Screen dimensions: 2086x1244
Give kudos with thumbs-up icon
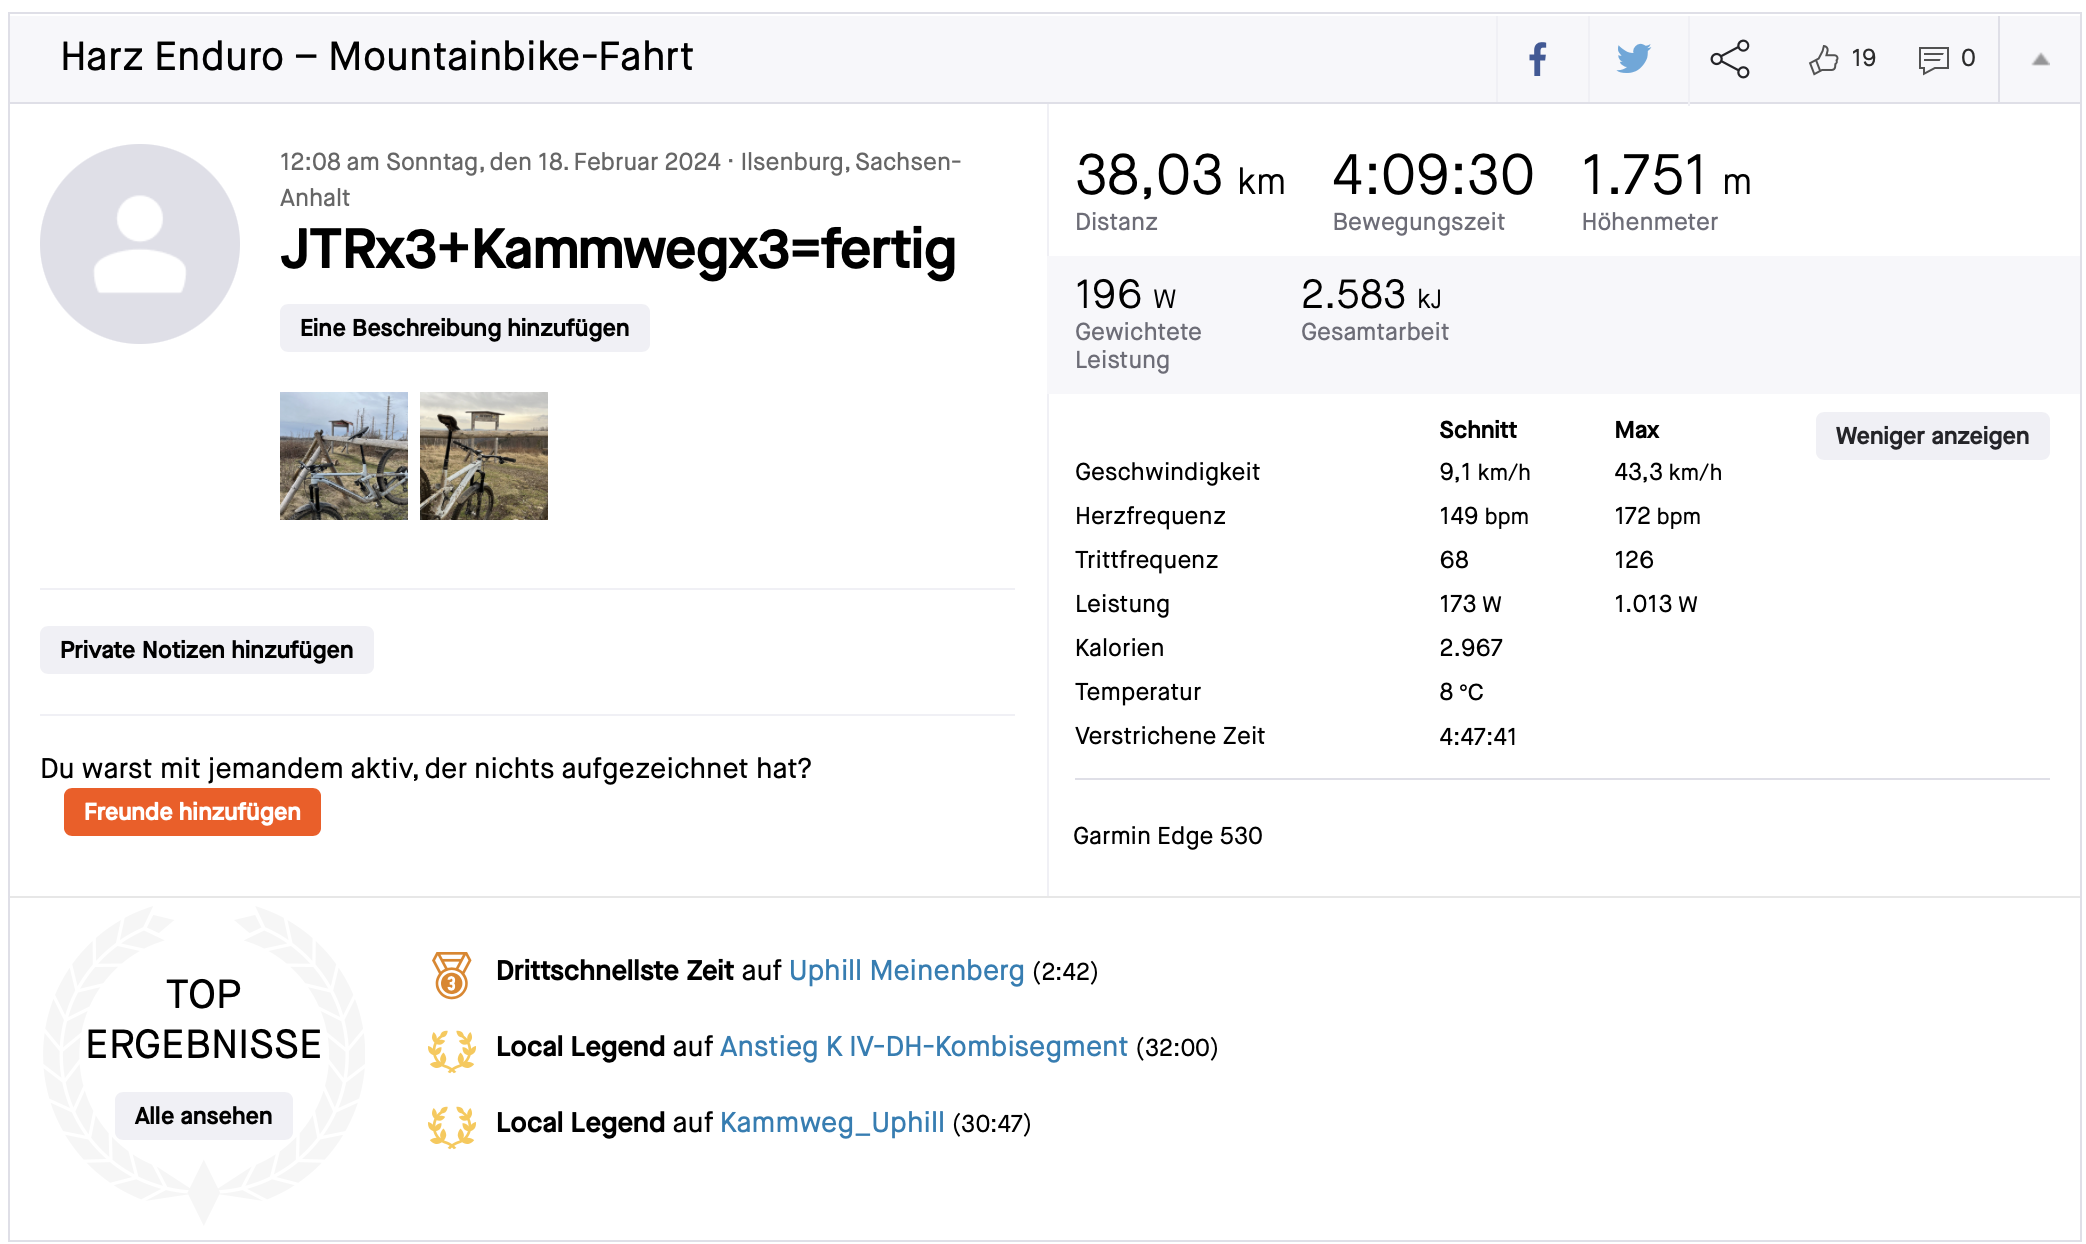[1824, 60]
